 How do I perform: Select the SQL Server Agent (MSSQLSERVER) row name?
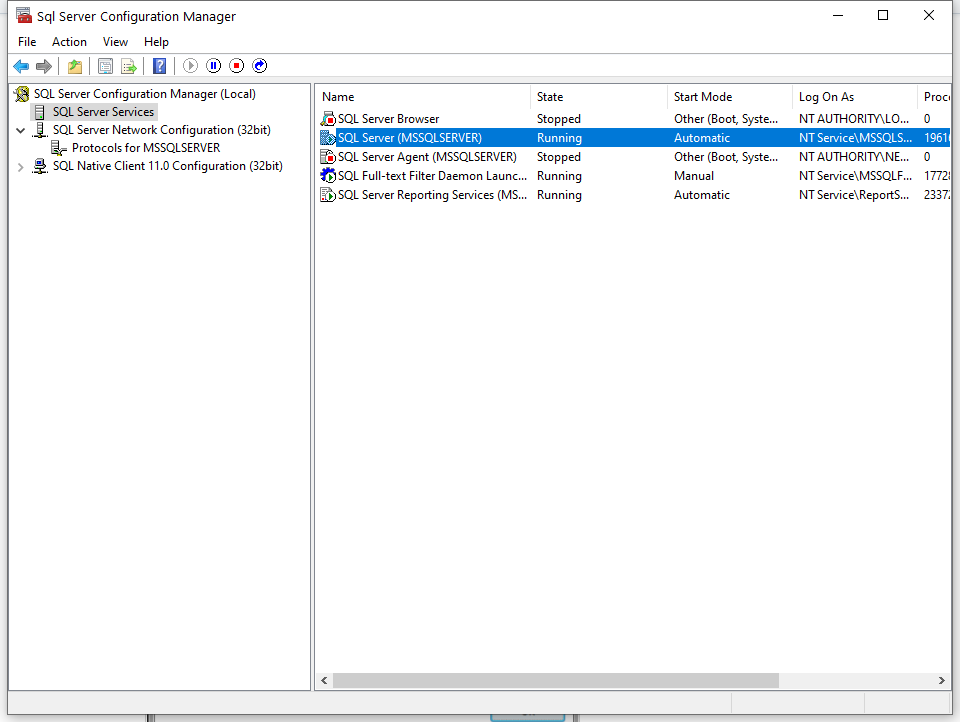[x=427, y=157]
